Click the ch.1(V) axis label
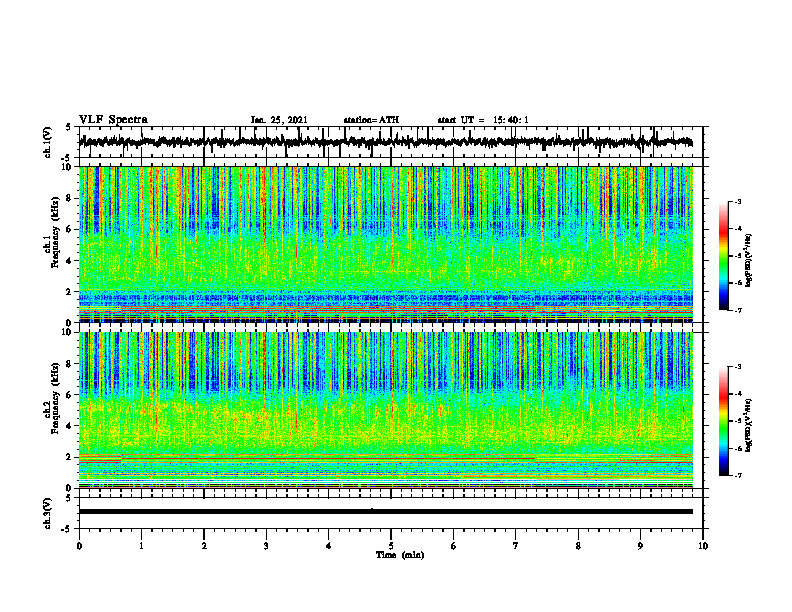 click(48, 142)
